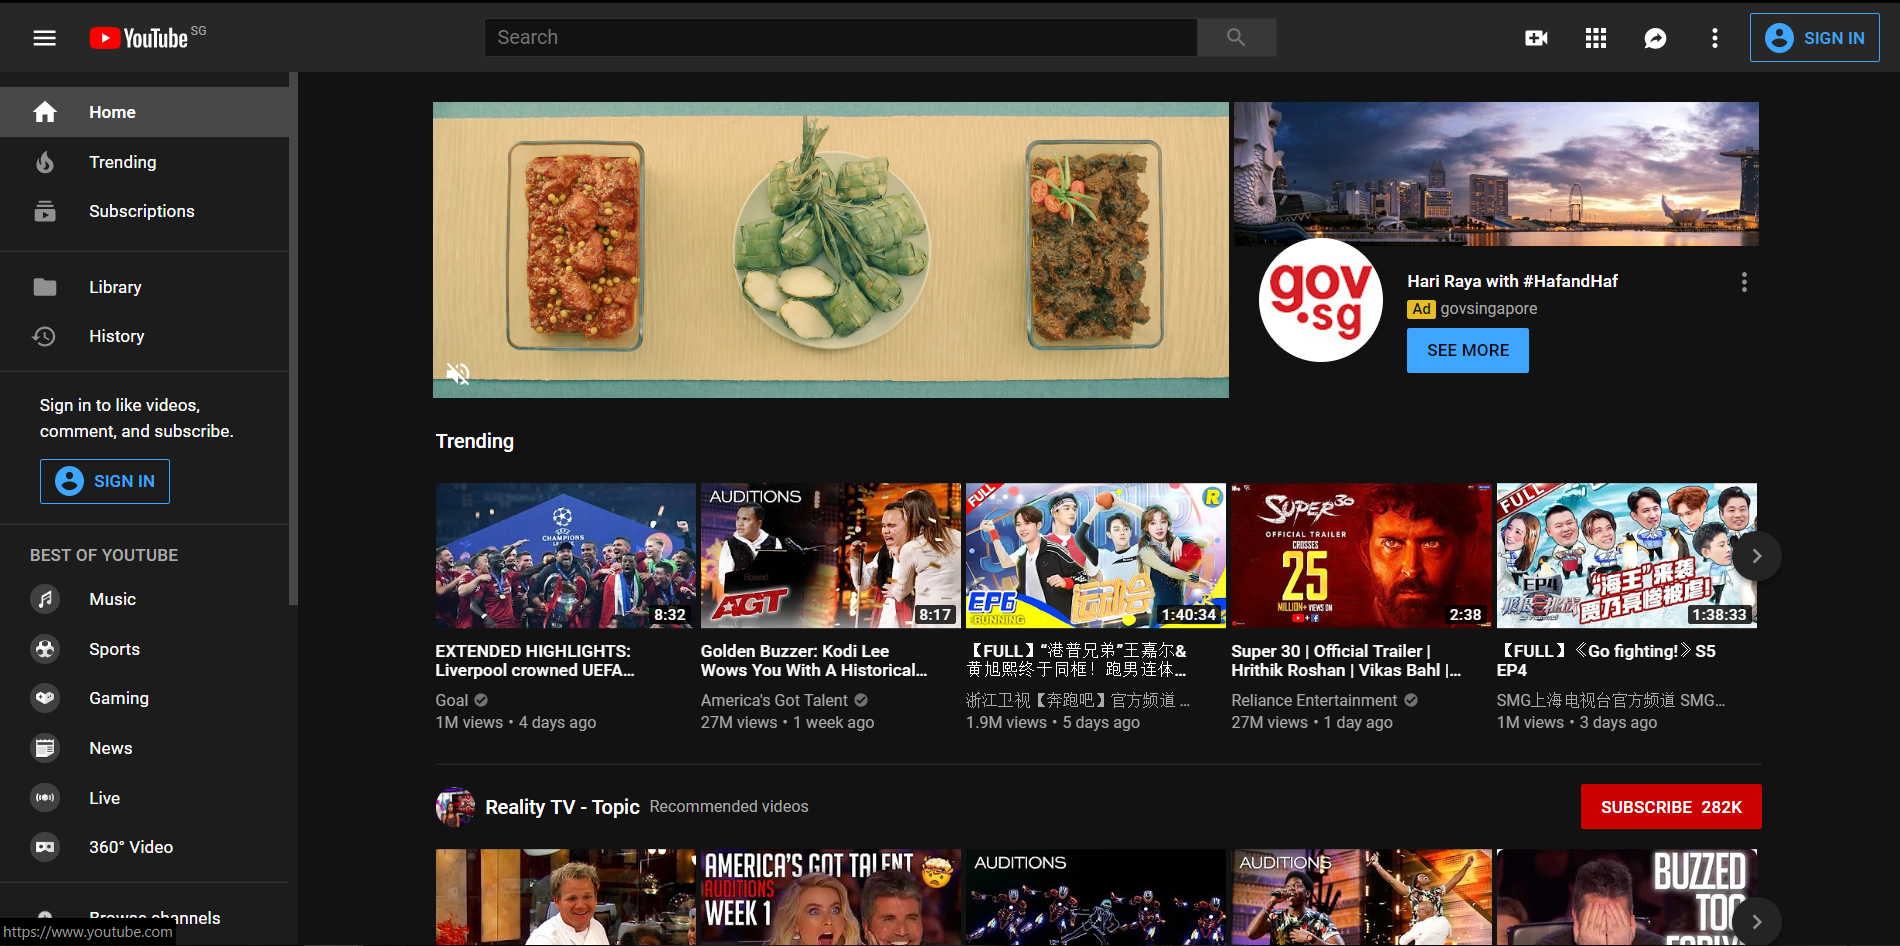Open the News channel label
This screenshot has width=1900, height=946.
click(x=110, y=748)
